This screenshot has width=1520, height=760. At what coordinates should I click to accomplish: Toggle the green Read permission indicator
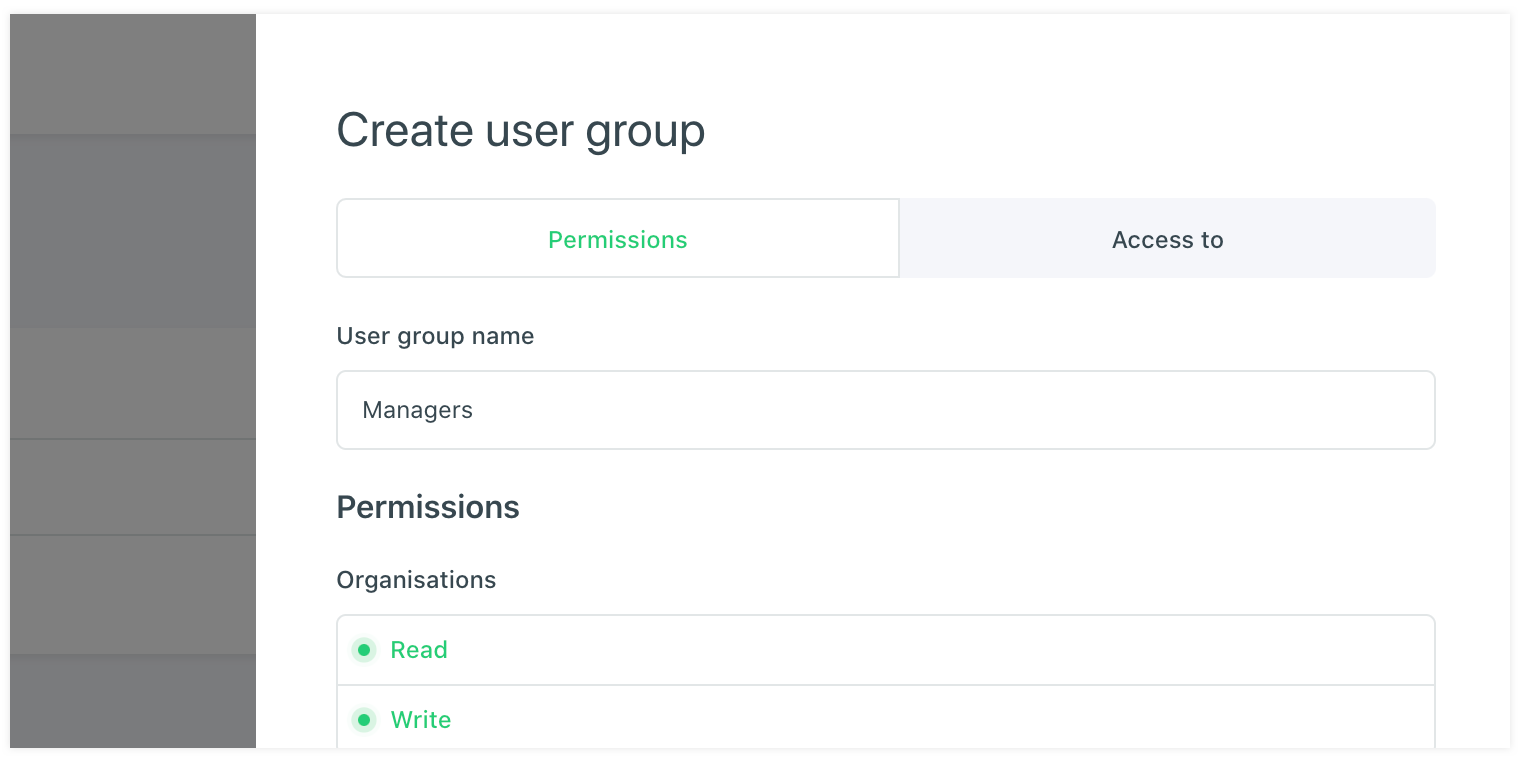(364, 650)
